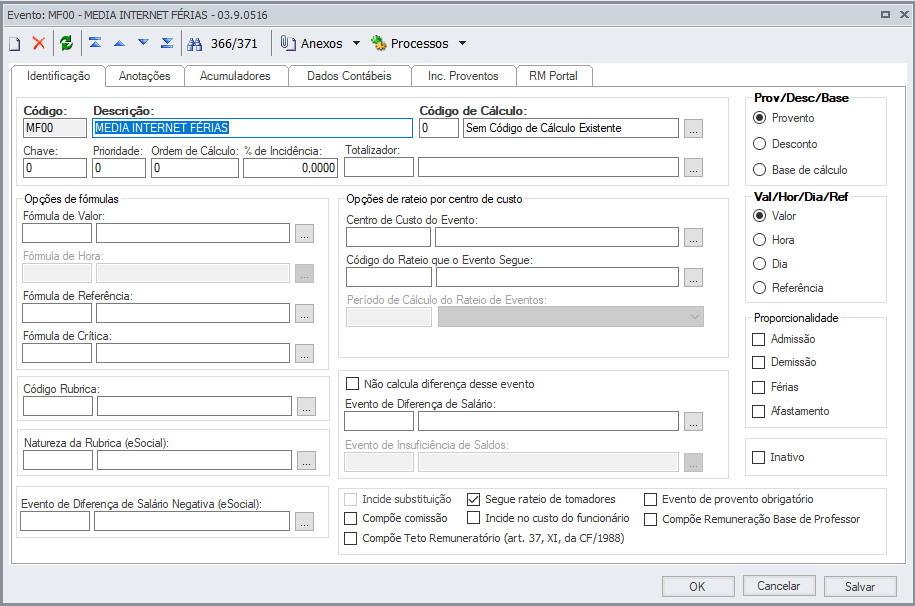Toggle the Inativo checkbox
The image size is (915, 606).
coord(759,457)
